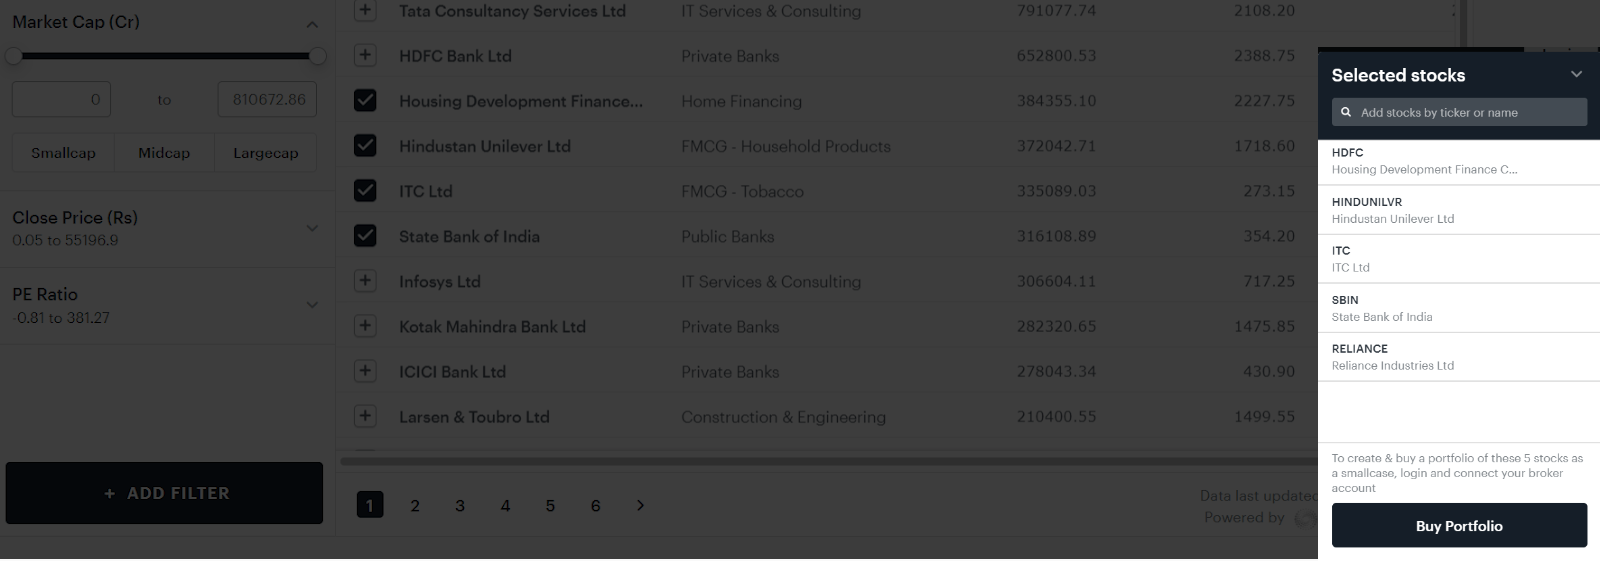
Task: Click plus icon next to Larsen & Toubro
Action: pyautogui.click(x=365, y=416)
